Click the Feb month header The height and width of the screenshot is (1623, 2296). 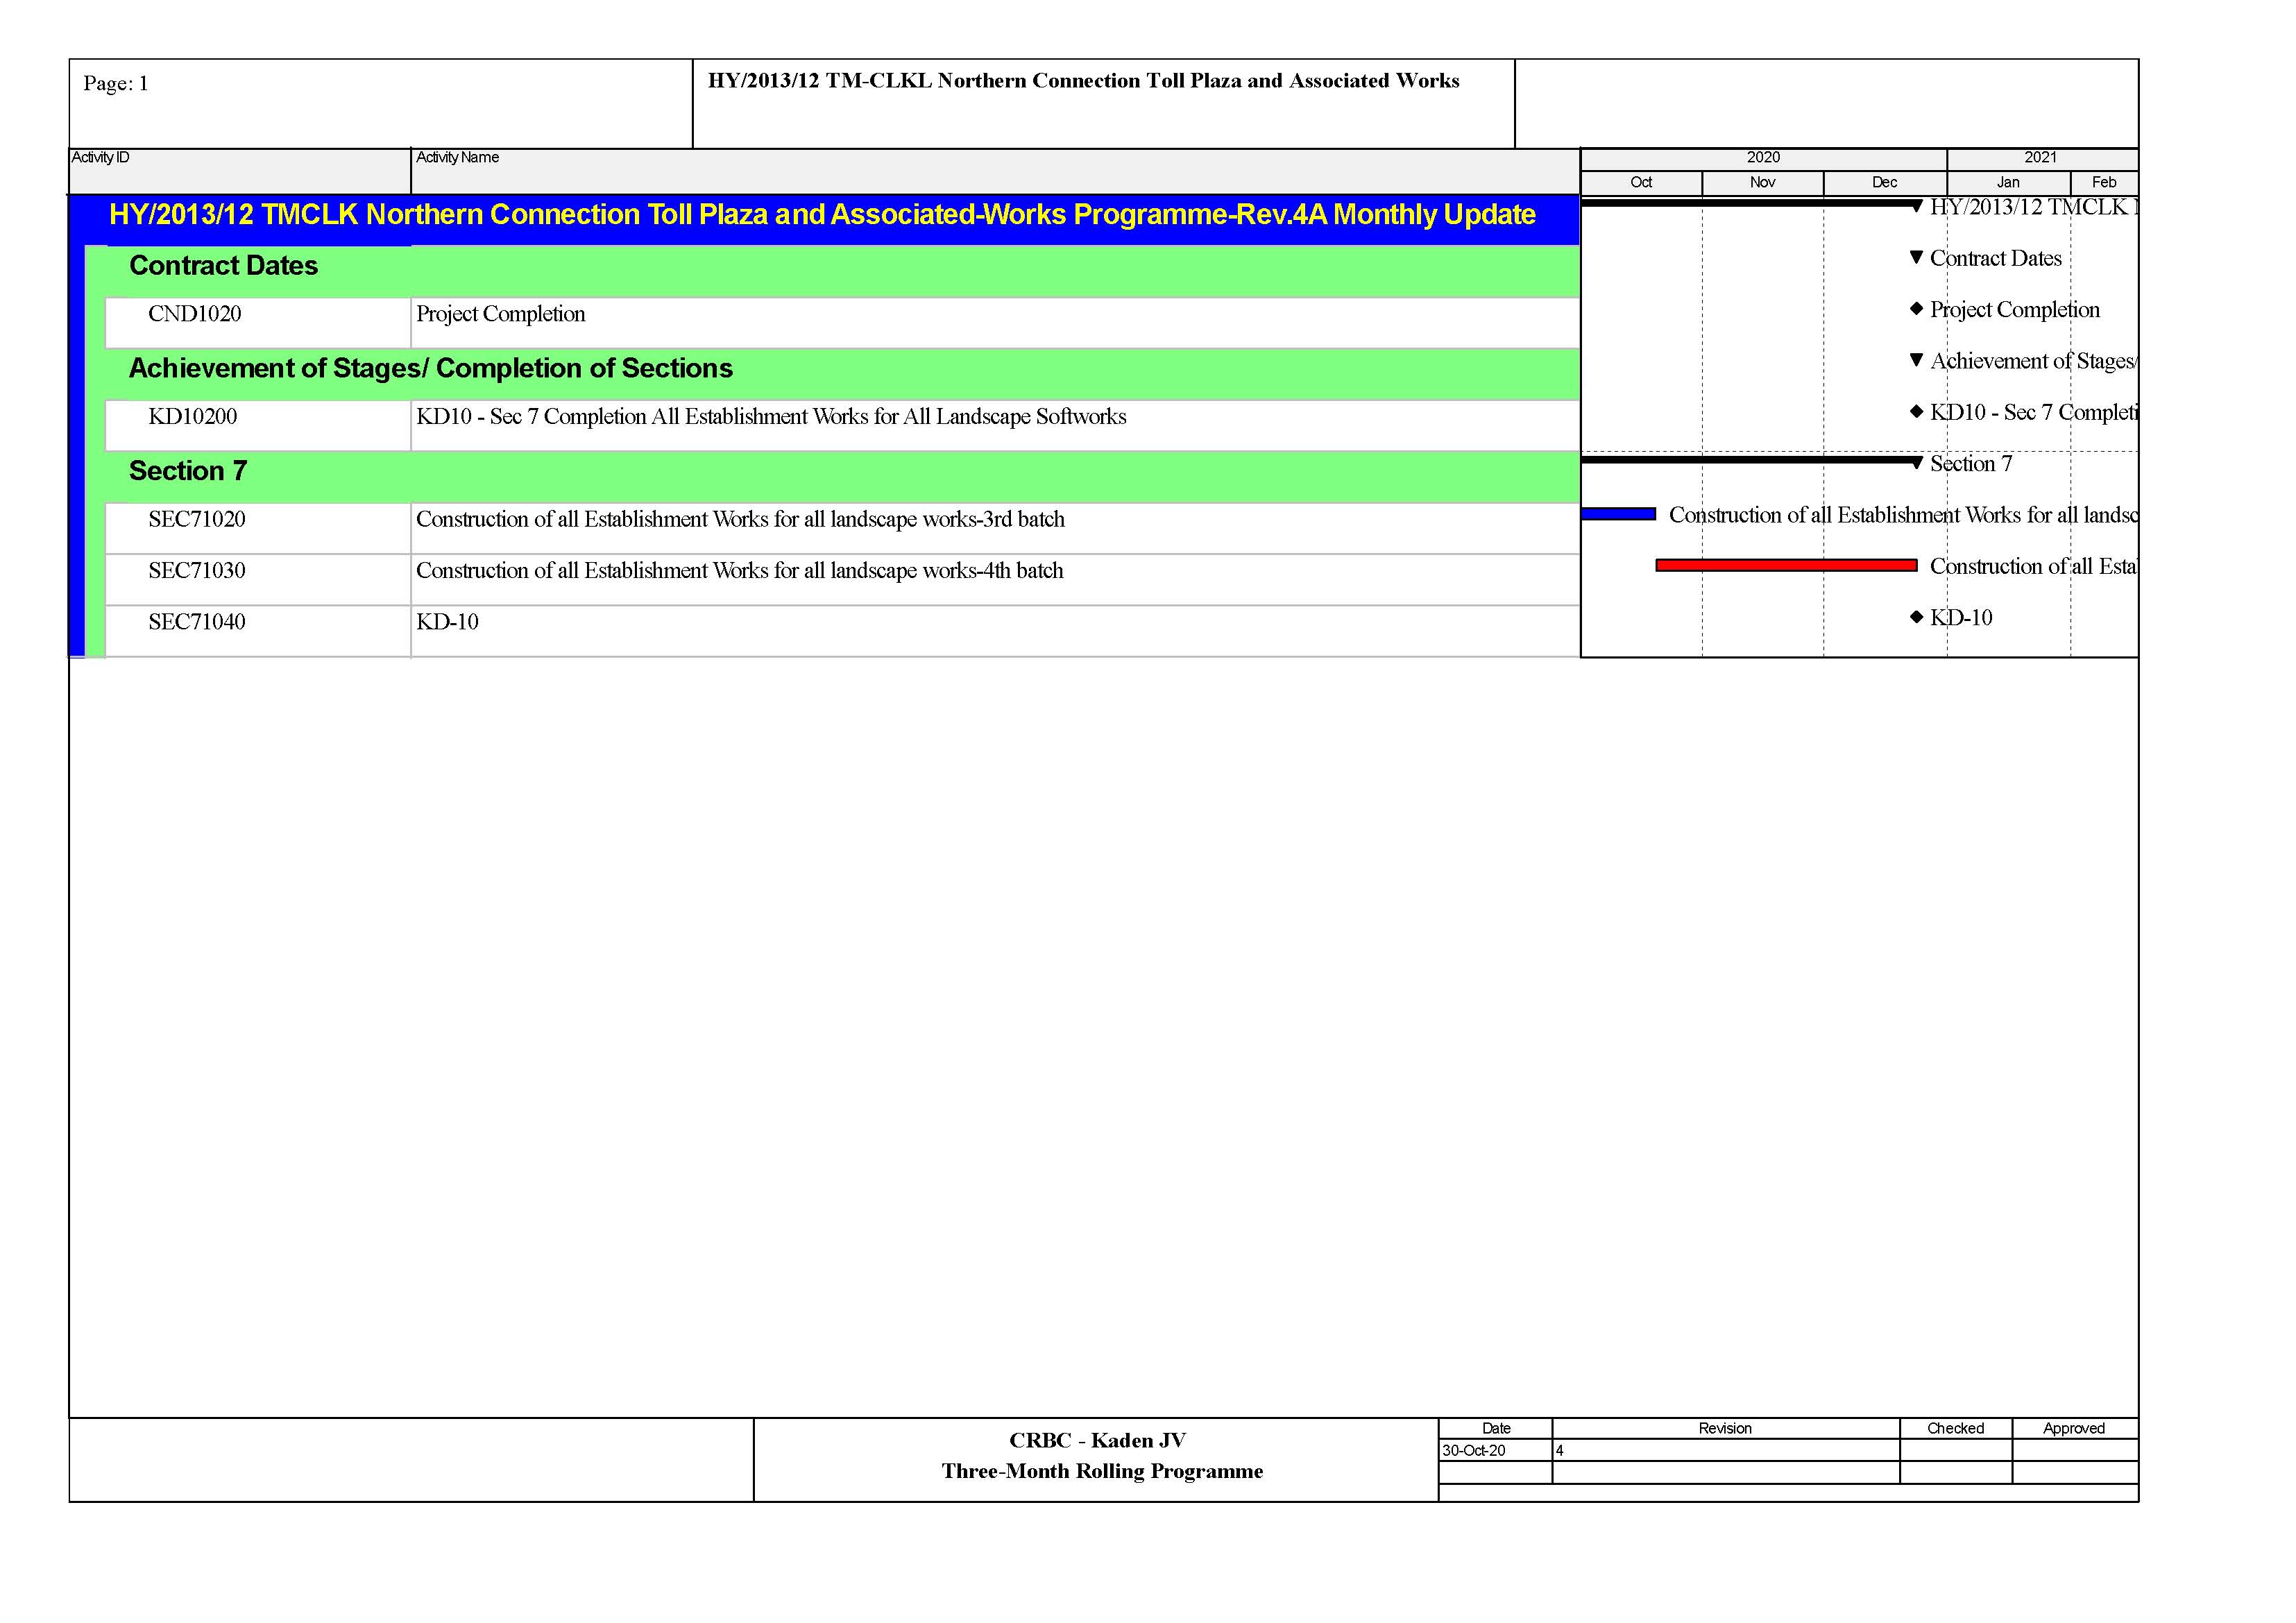tap(2105, 182)
